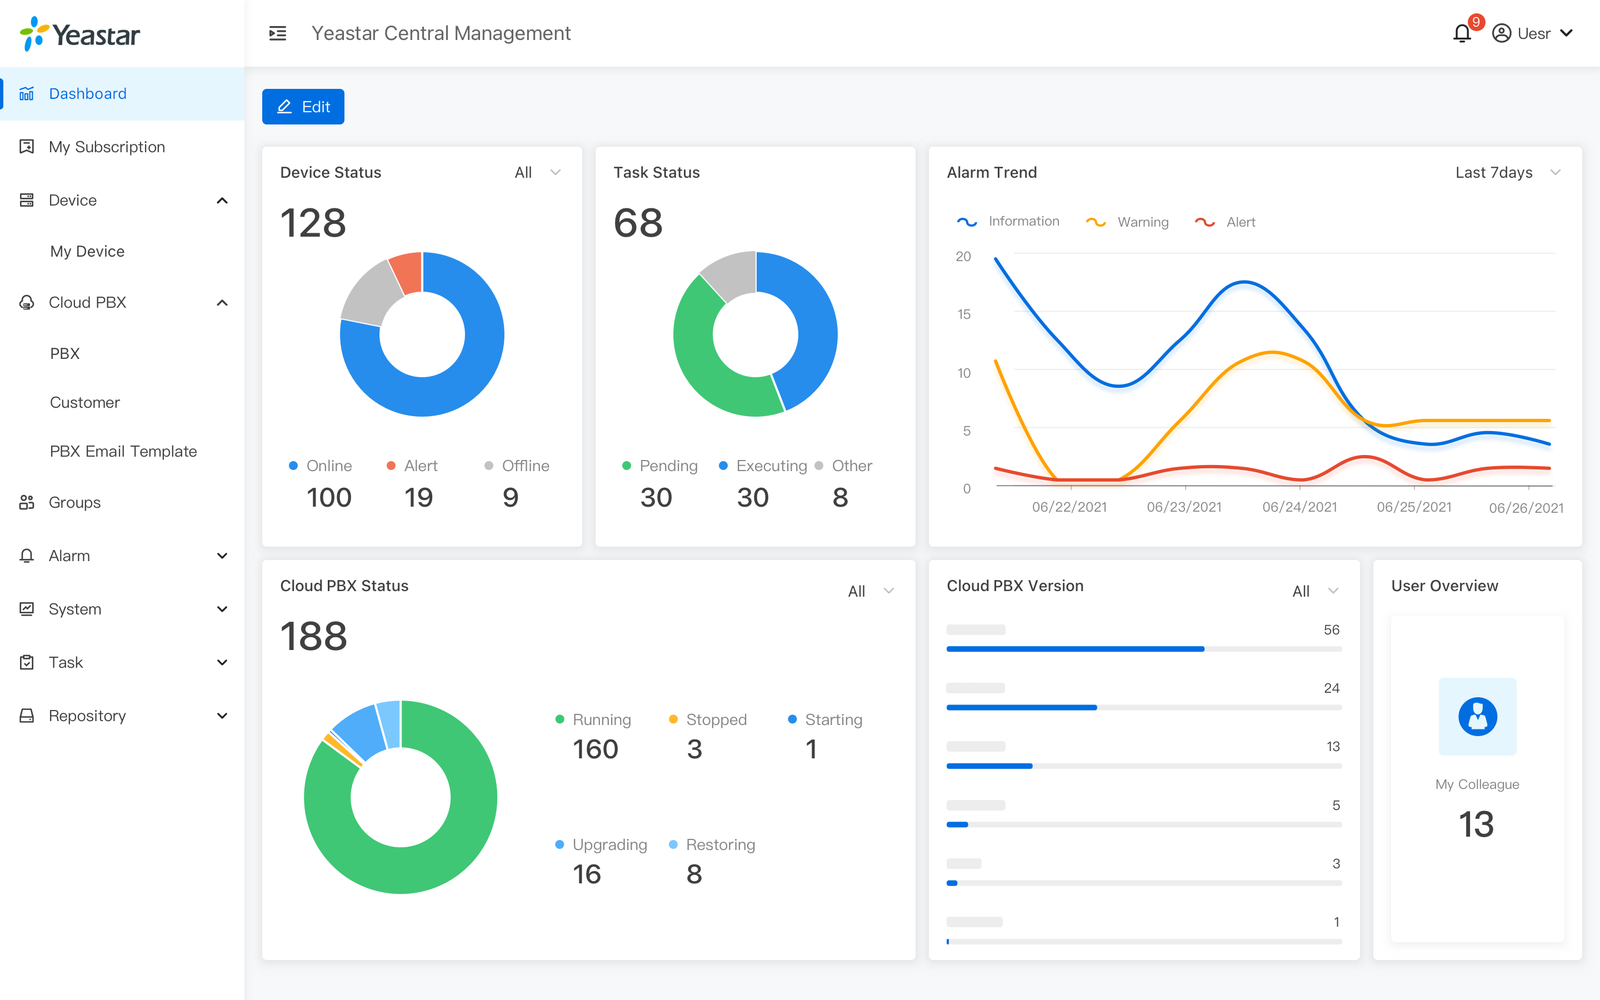This screenshot has height=1000, width=1600.
Task: Toggle Information series in Alarm Trend legend
Action: (x=1008, y=222)
